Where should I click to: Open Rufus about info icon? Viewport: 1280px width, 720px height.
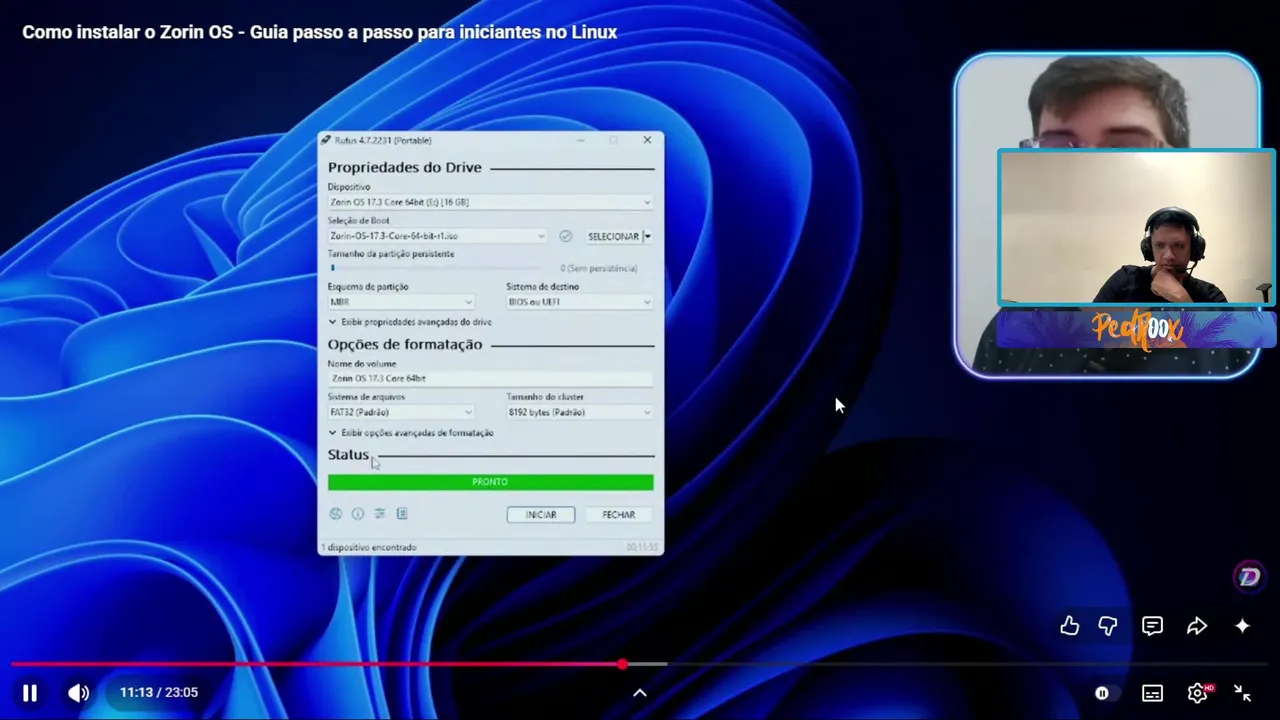(x=358, y=514)
